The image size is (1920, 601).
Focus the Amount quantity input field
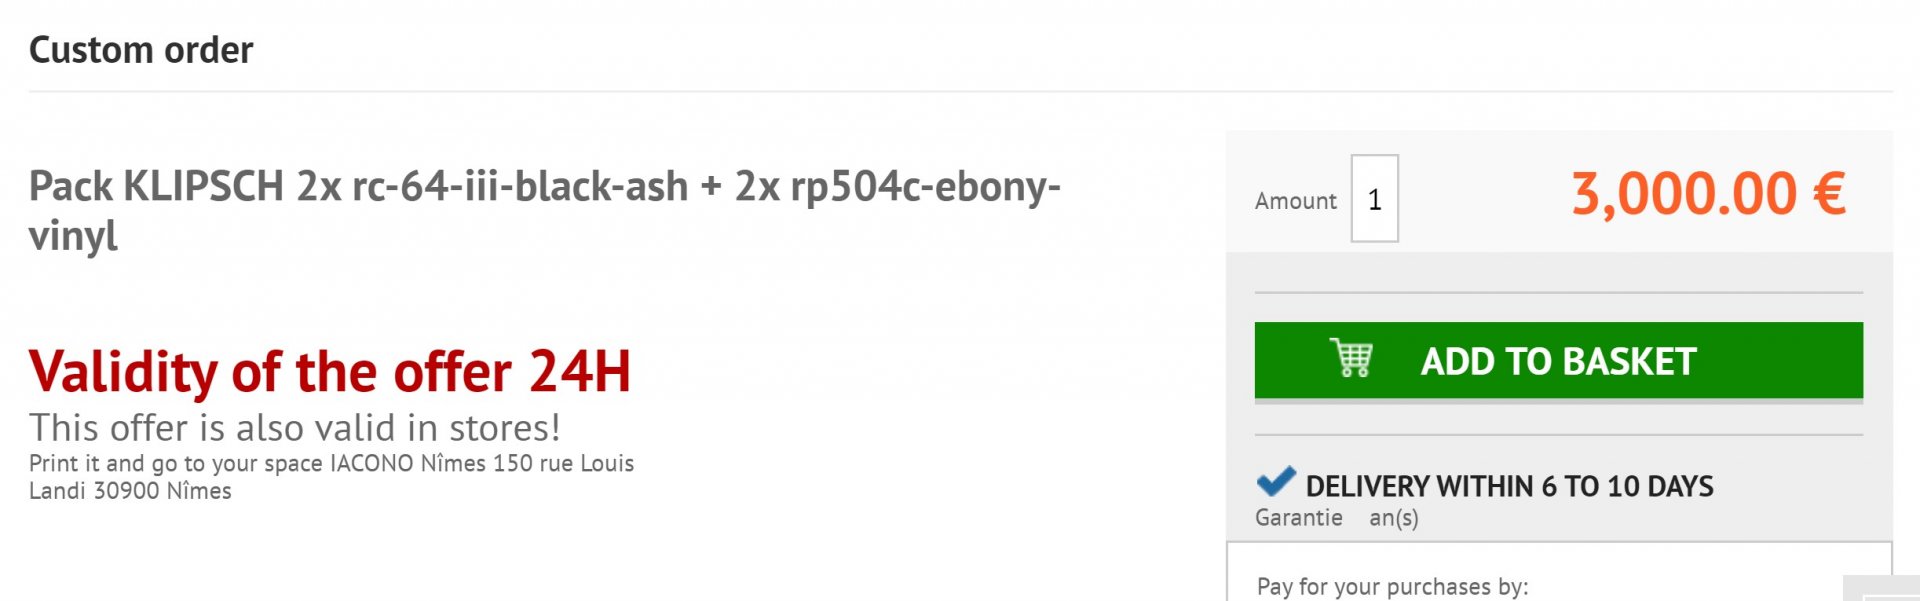[1374, 199]
